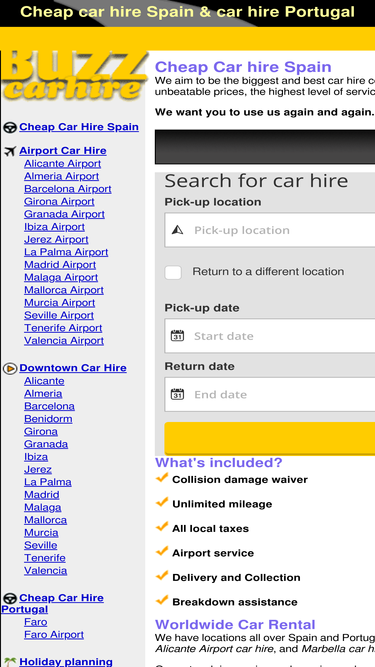Click the play arrow icon beside Downtown Car Hire
This screenshot has width=375, height=667.
click(x=10, y=368)
